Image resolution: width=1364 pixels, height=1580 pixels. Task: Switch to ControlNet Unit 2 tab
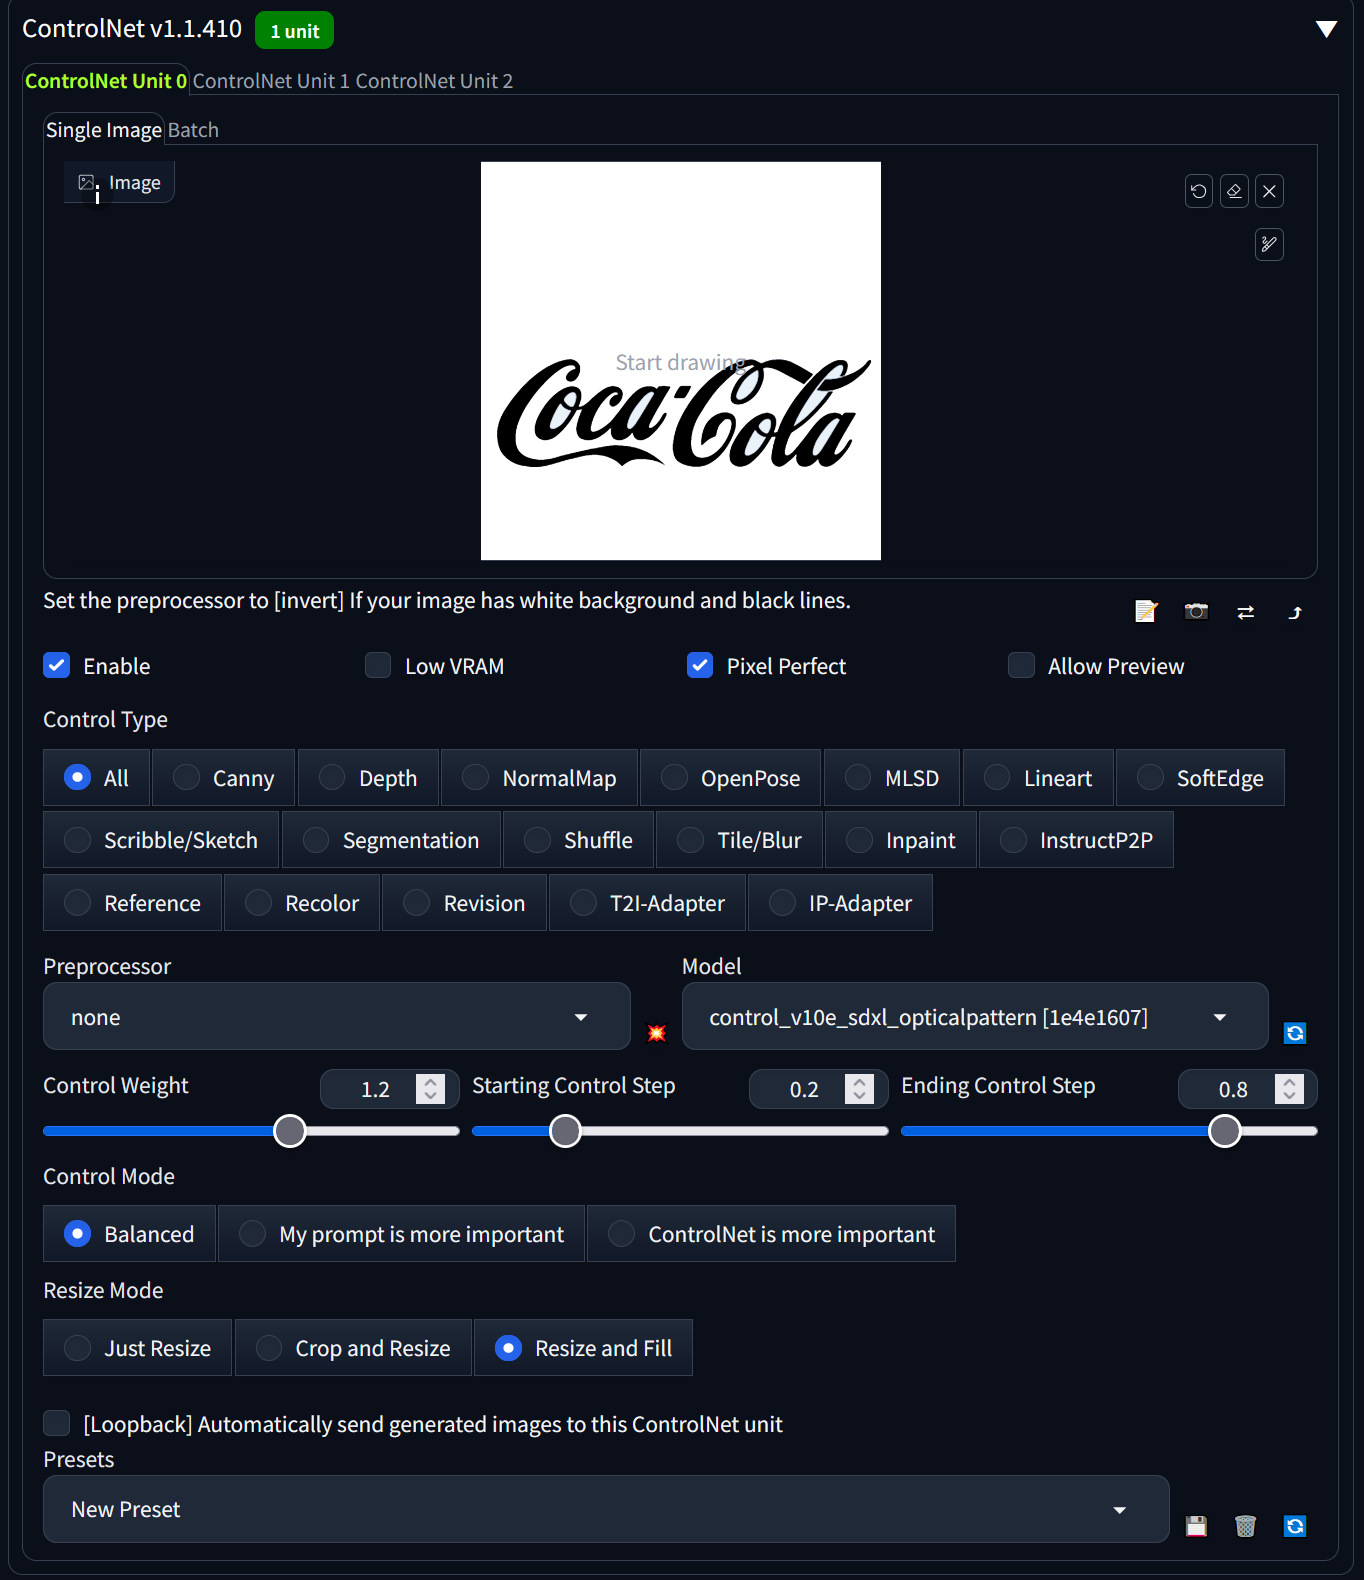tap(434, 81)
